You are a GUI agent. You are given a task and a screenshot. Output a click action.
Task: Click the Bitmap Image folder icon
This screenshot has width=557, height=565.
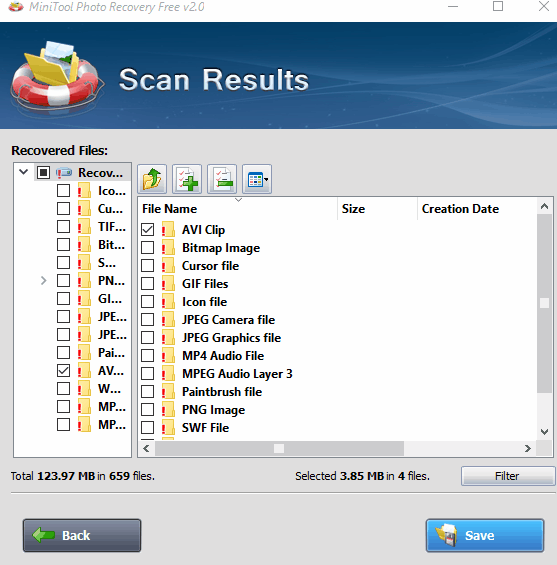point(168,248)
